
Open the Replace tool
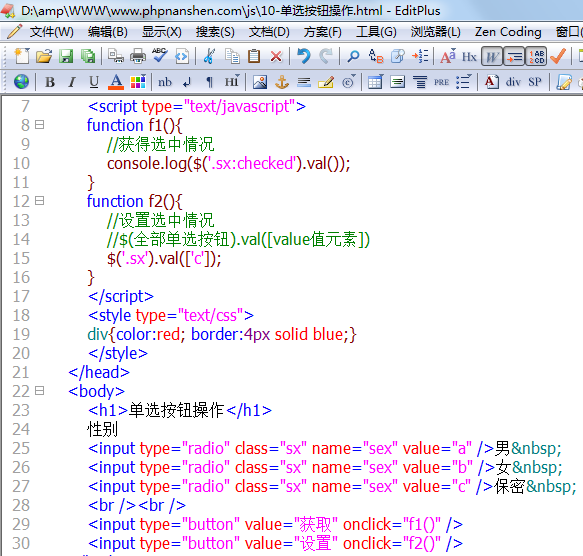(376, 57)
